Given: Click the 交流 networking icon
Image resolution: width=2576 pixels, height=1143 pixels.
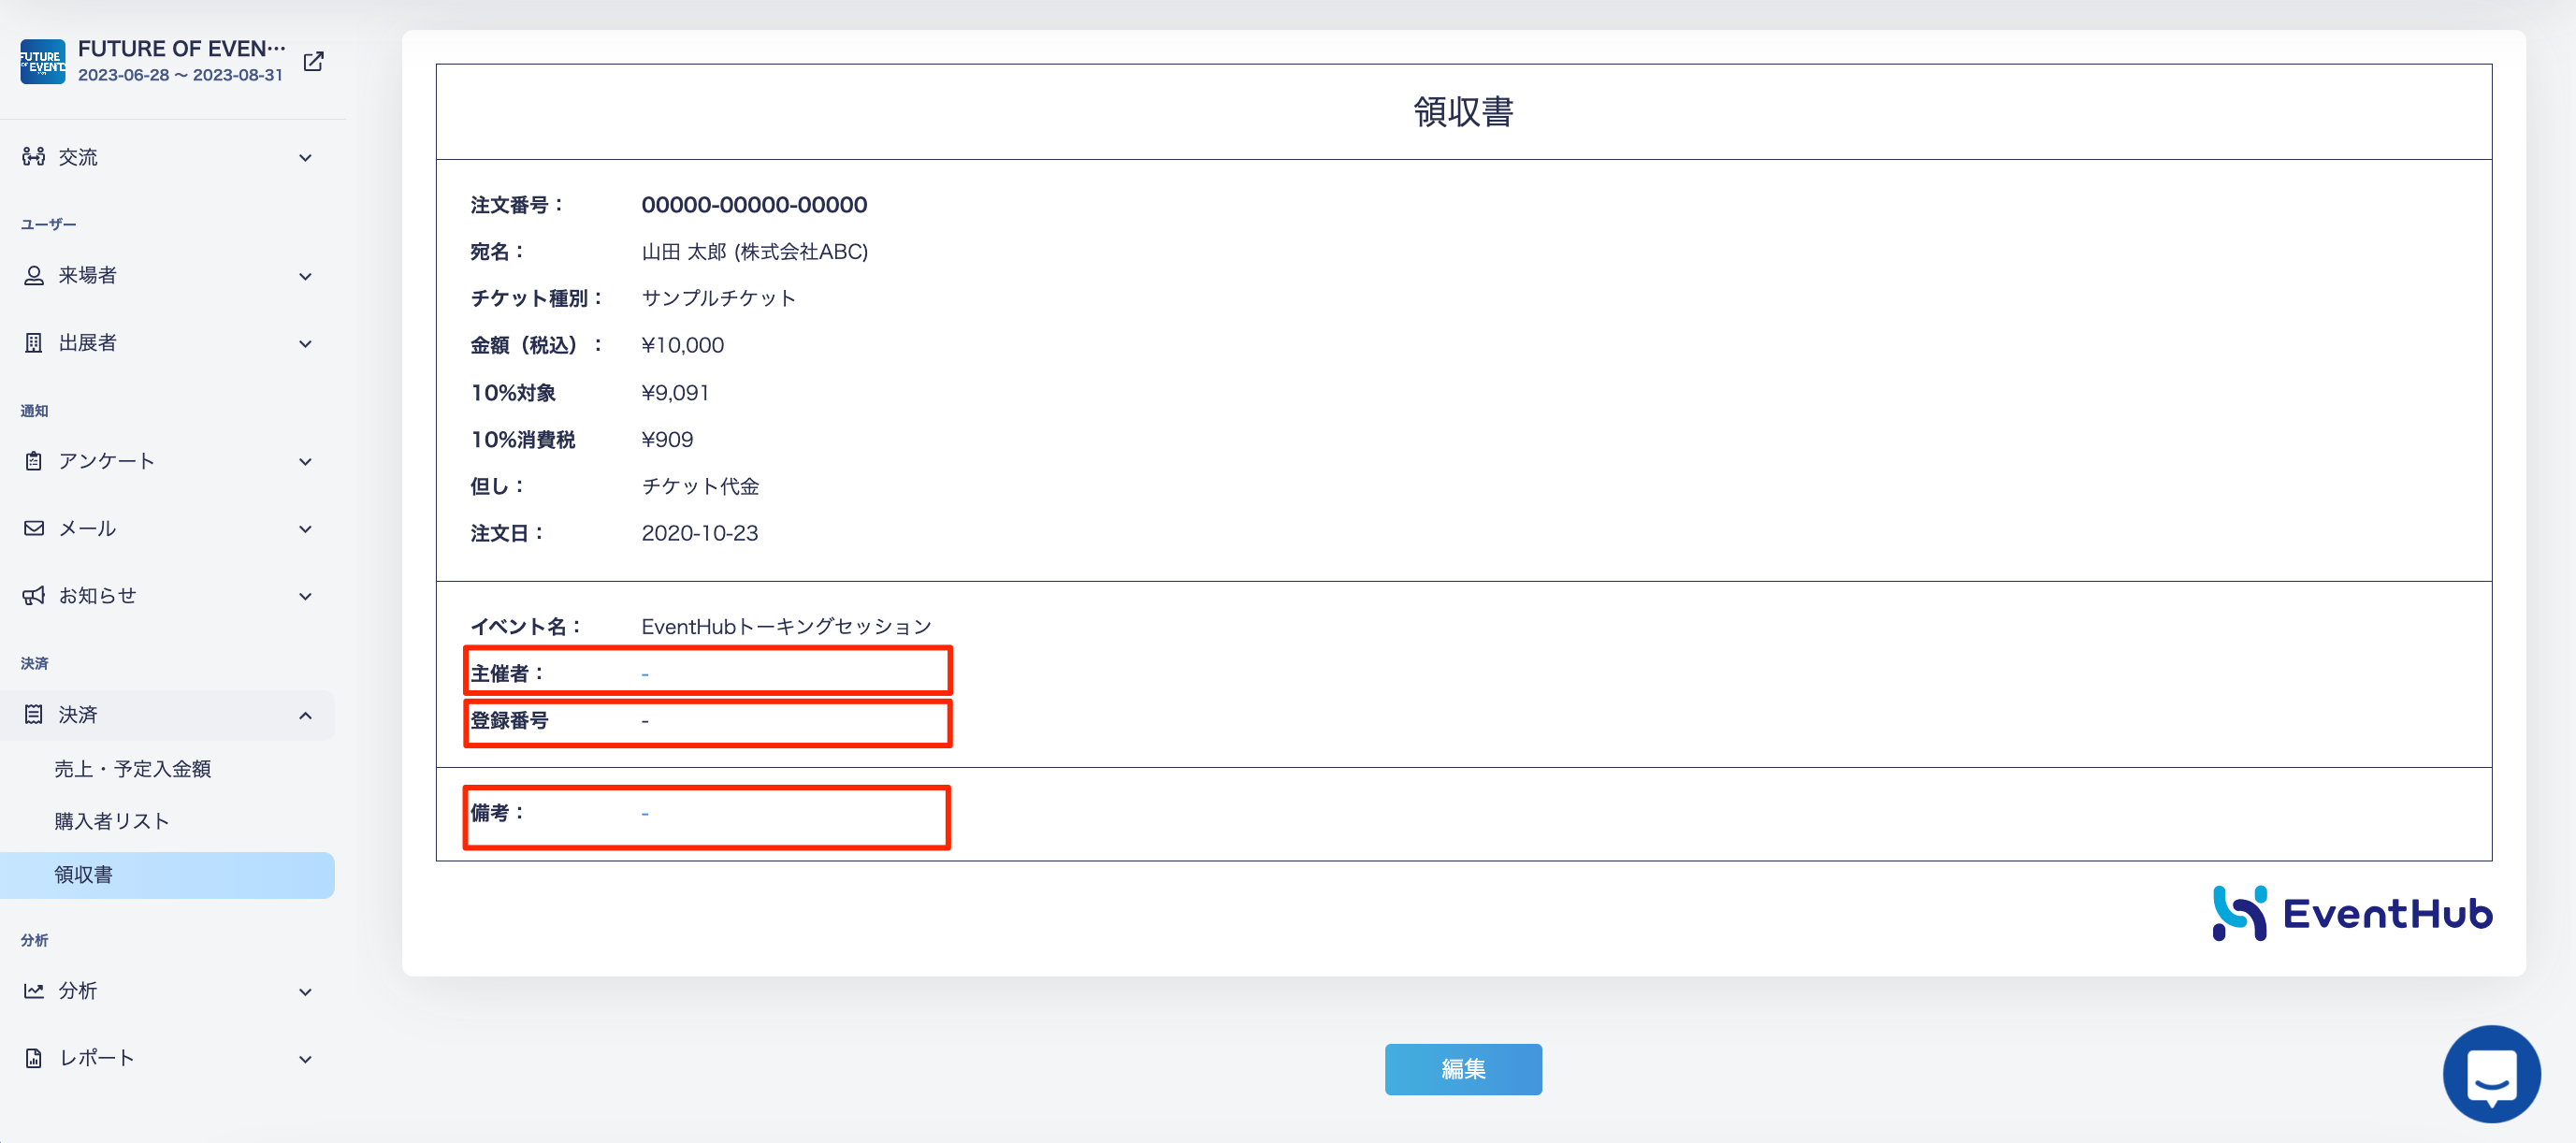Looking at the screenshot, I should click(x=34, y=157).
